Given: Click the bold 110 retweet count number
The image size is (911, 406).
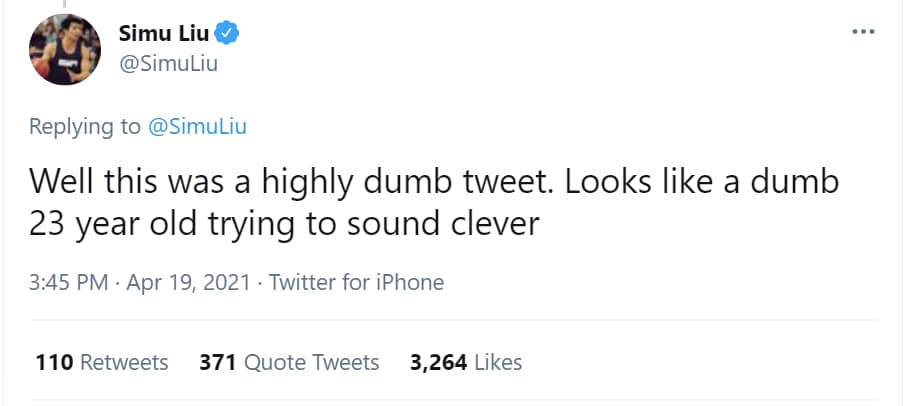Looking at the screenshot, I should coord(55,362).
